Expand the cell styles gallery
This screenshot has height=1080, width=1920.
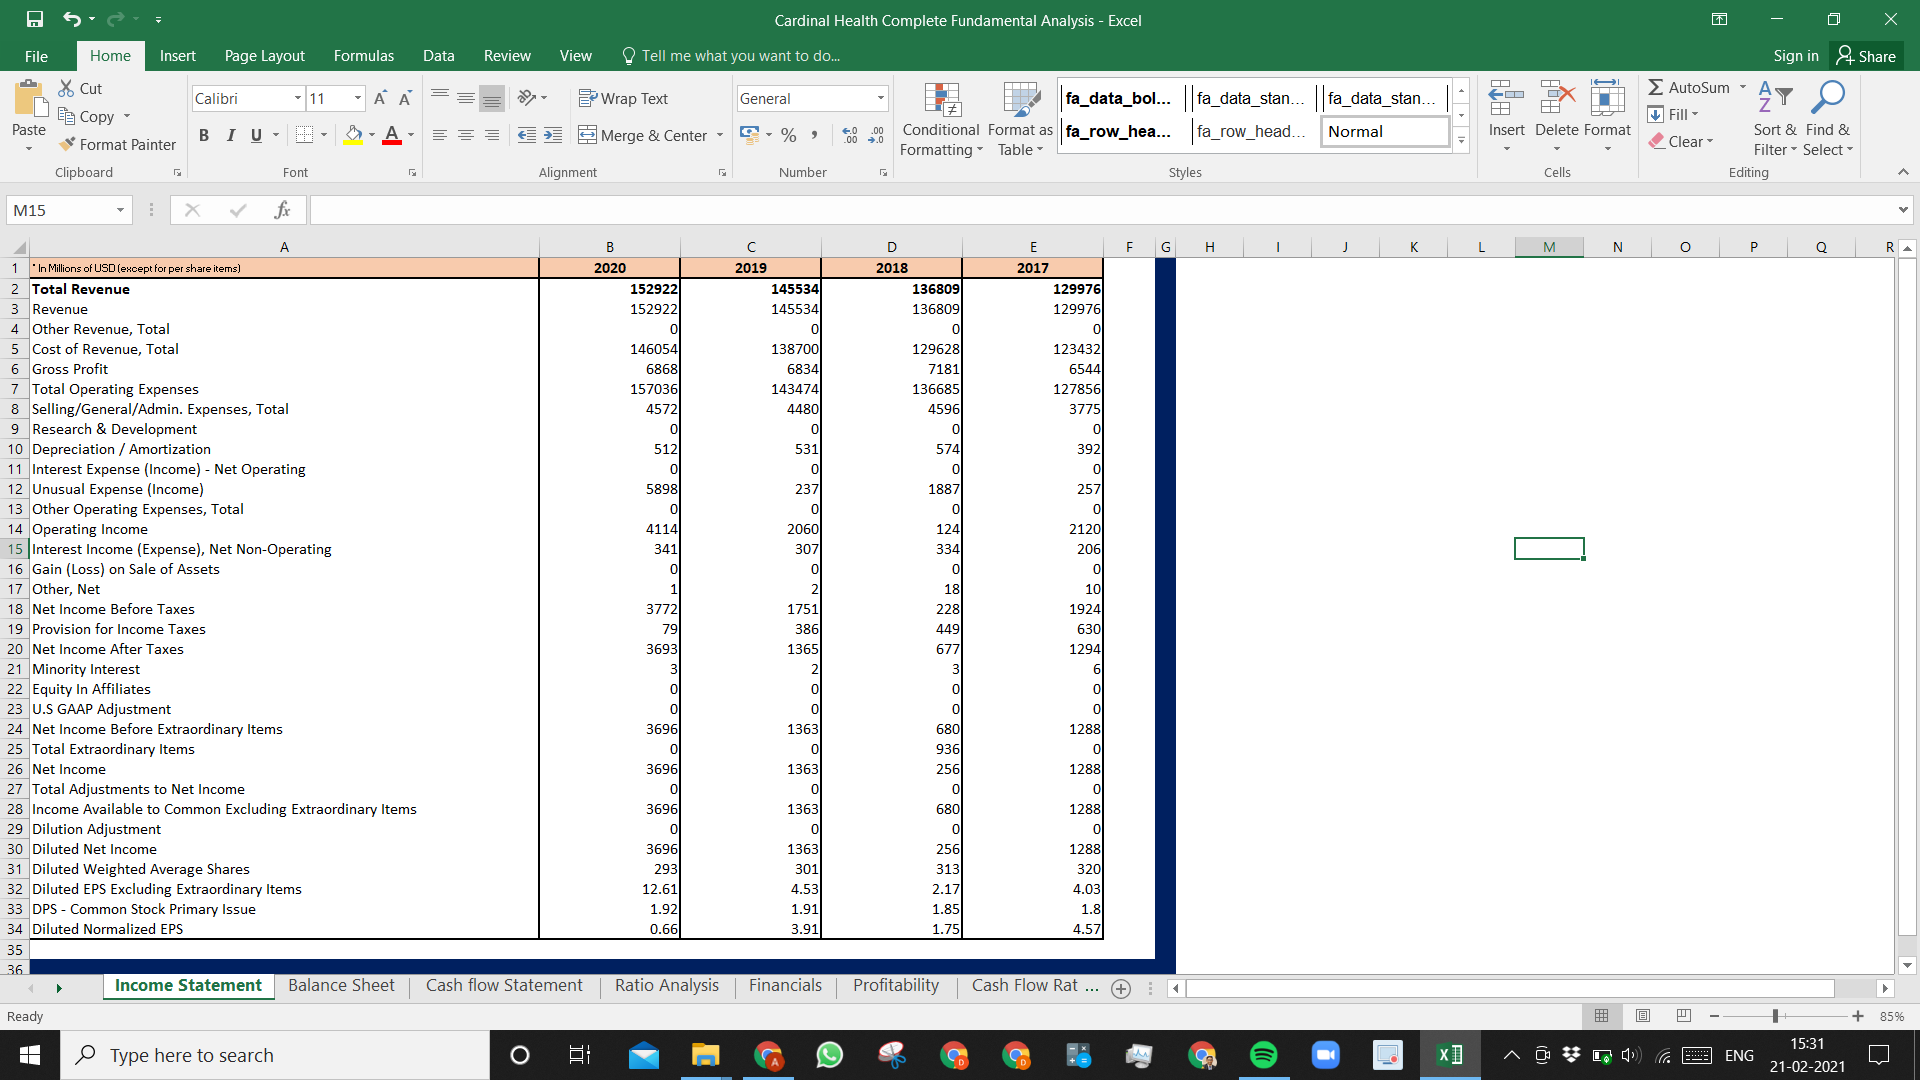coord(1461,141)
